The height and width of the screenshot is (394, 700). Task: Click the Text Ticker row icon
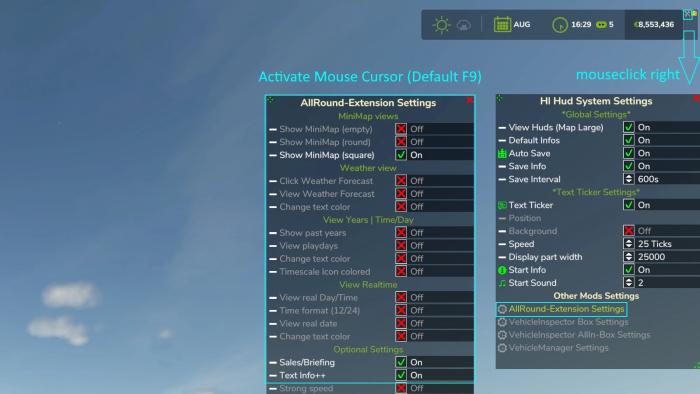tap(502, 205)
